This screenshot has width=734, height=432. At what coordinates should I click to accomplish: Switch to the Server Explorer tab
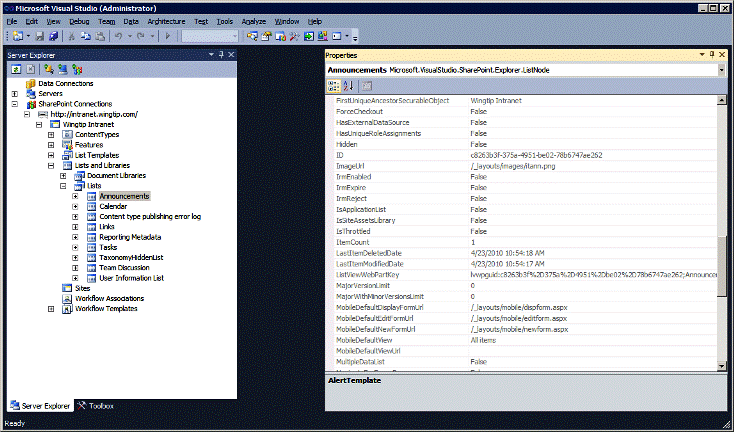(40, 406)
